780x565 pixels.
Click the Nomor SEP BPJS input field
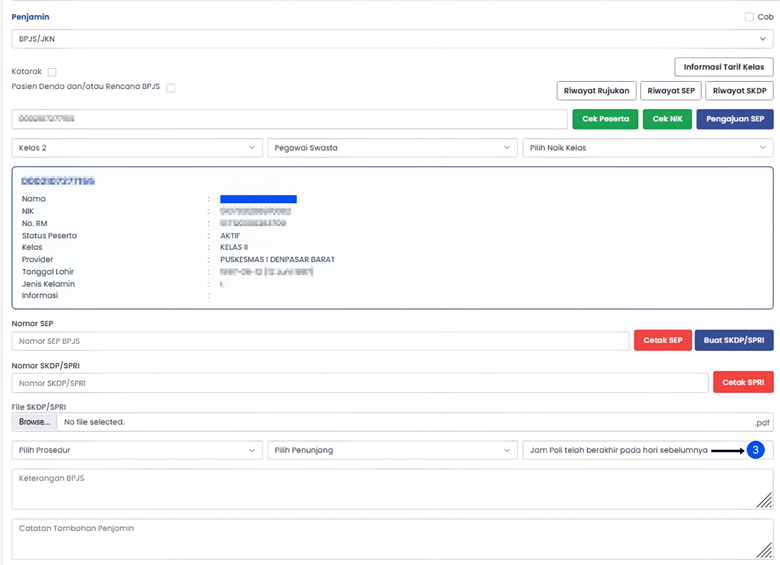pyautogui.click(x=320, y=341)
